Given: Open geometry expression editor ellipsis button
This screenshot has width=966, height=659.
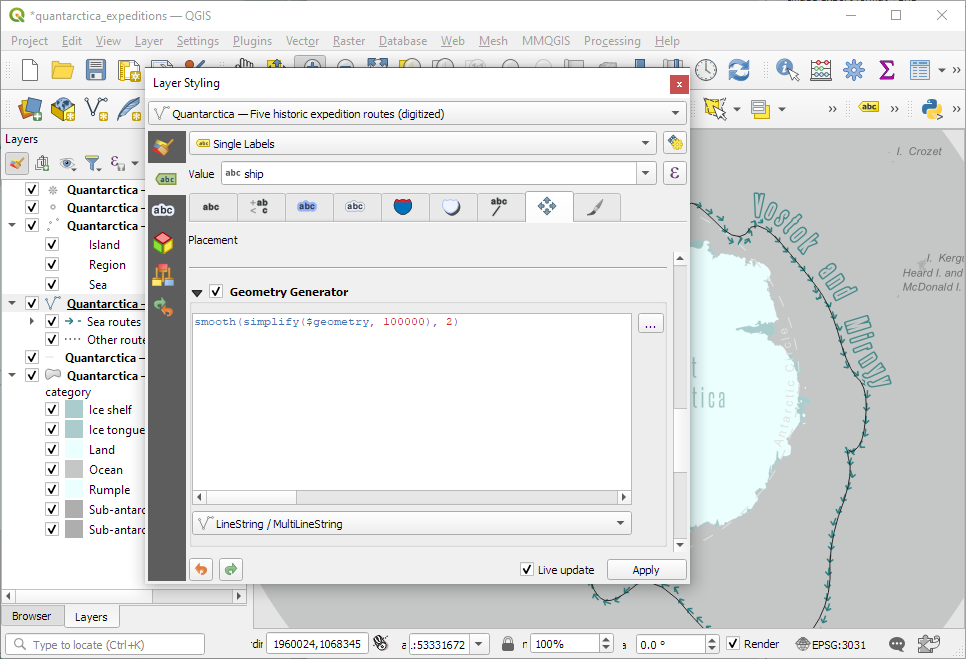Looking at the screenshot, I should [651, 323].
